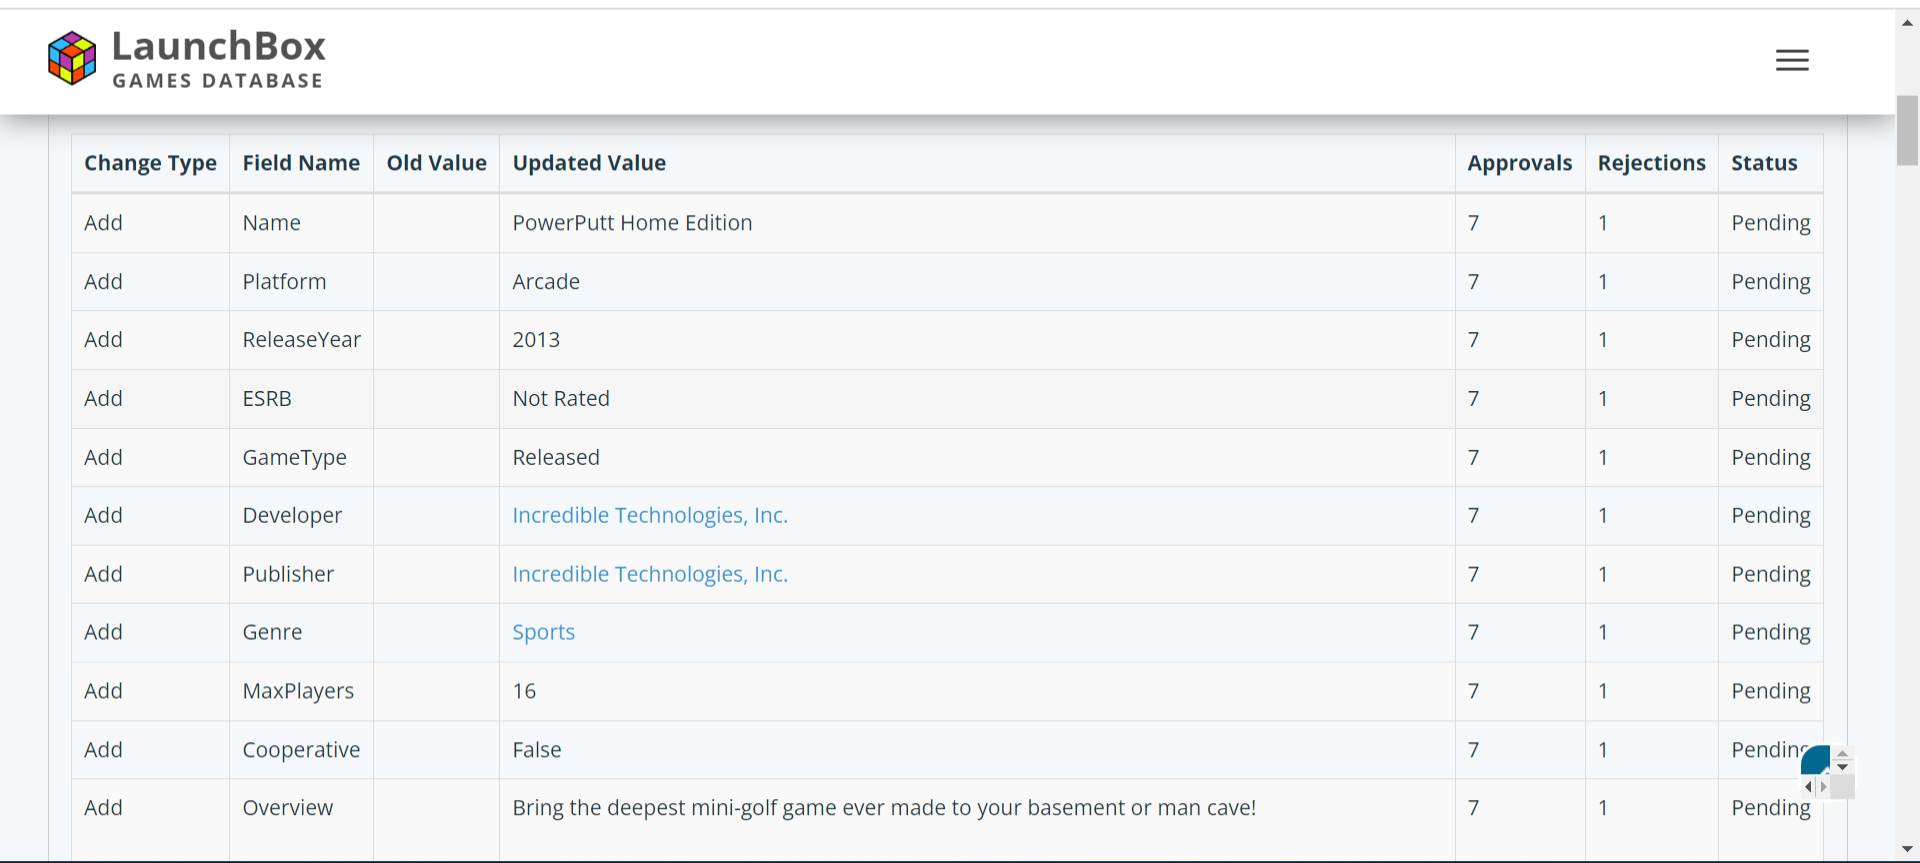Click the approvals count in the Developer row
Viewport: 1920px width, 863px height.
click(x=1473, y=515)
